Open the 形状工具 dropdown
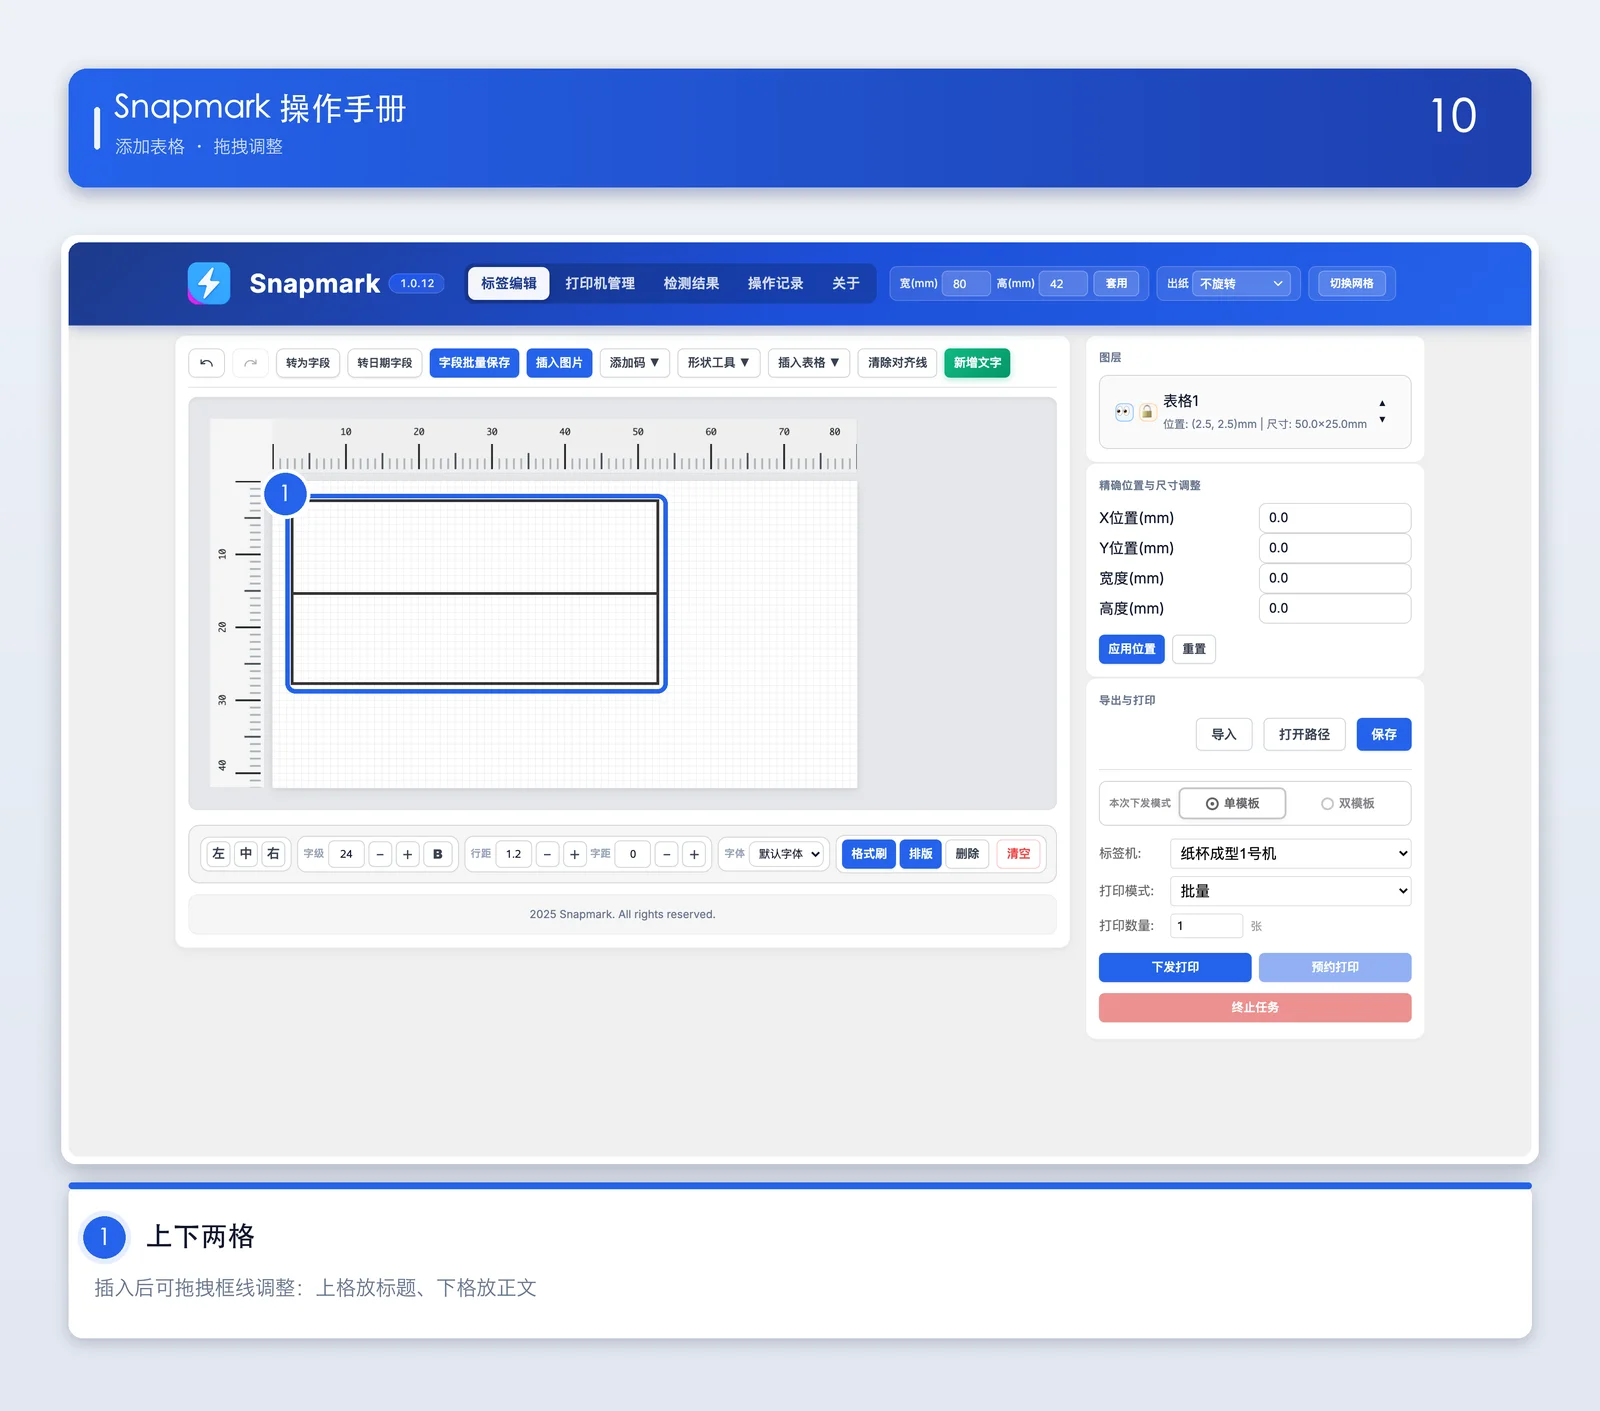This screenshot has height=1411, width=1600. (718, 363)
